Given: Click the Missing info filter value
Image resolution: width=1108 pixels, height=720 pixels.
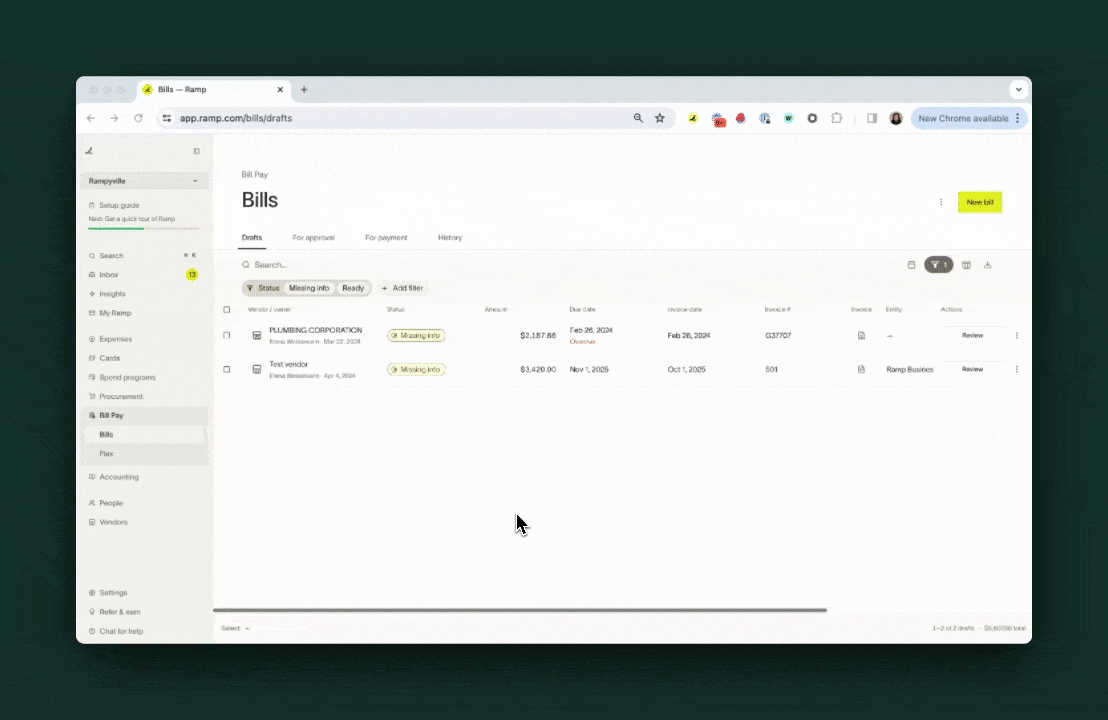Looking at the screenshot, I should pos(309,288).
